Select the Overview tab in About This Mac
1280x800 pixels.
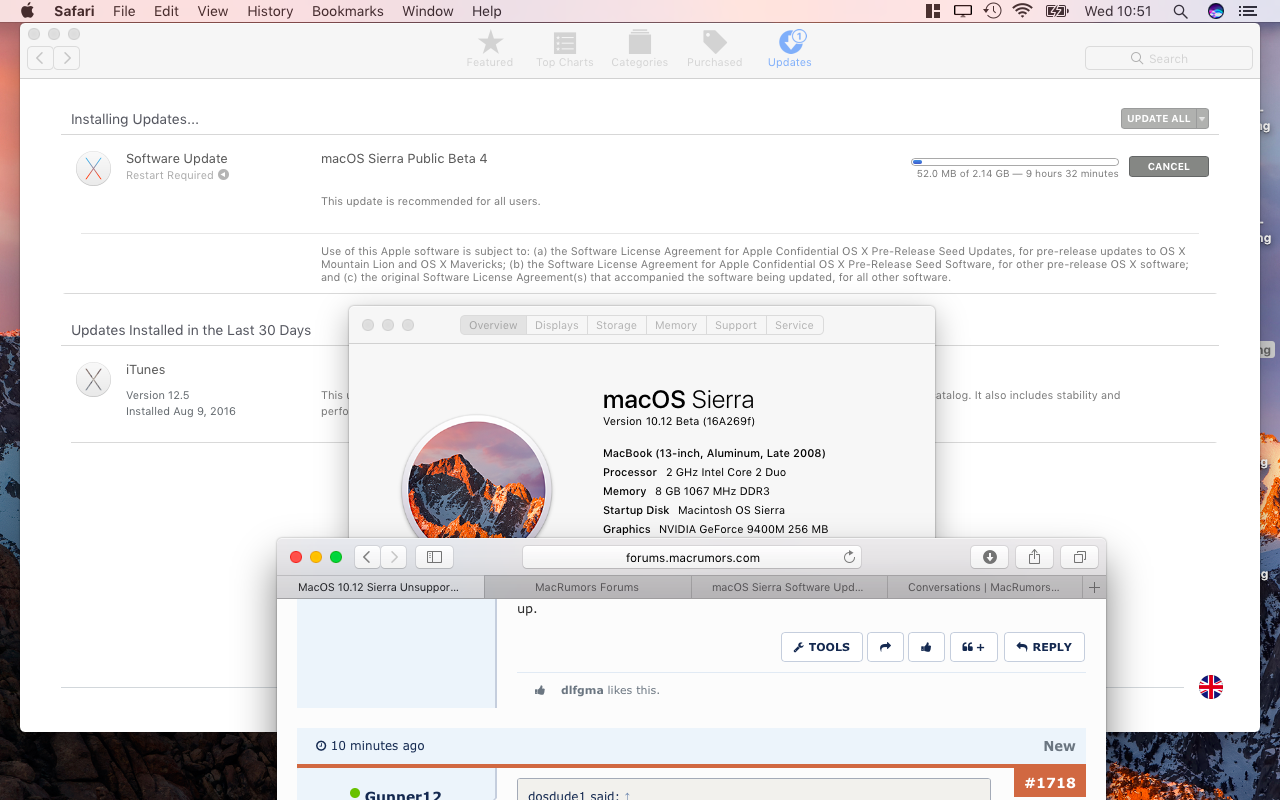point(493,325)
